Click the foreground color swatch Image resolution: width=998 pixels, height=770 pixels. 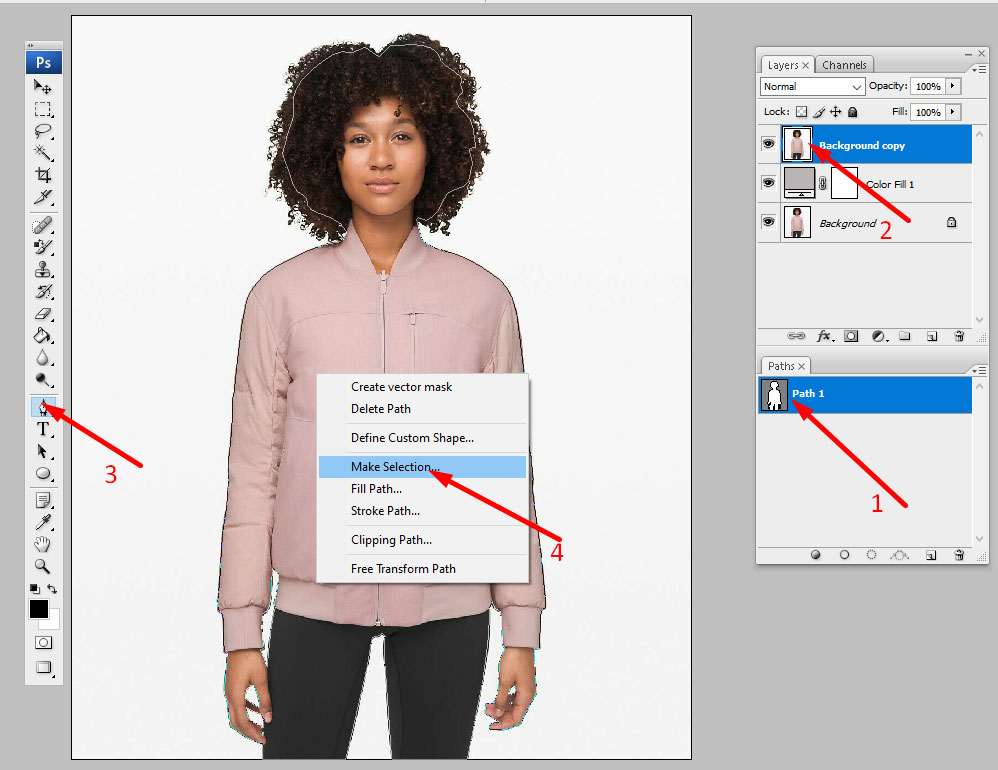pos(38,608)
